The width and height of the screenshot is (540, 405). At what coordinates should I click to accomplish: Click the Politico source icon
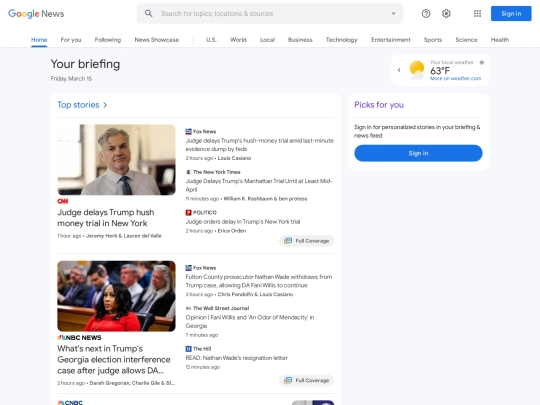point(188,212)
